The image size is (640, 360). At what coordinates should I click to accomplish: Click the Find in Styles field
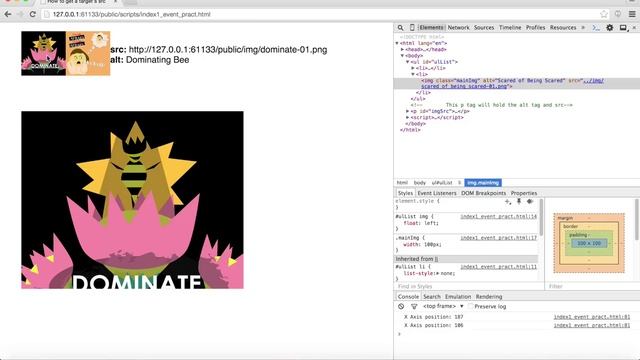click(469, 287)
